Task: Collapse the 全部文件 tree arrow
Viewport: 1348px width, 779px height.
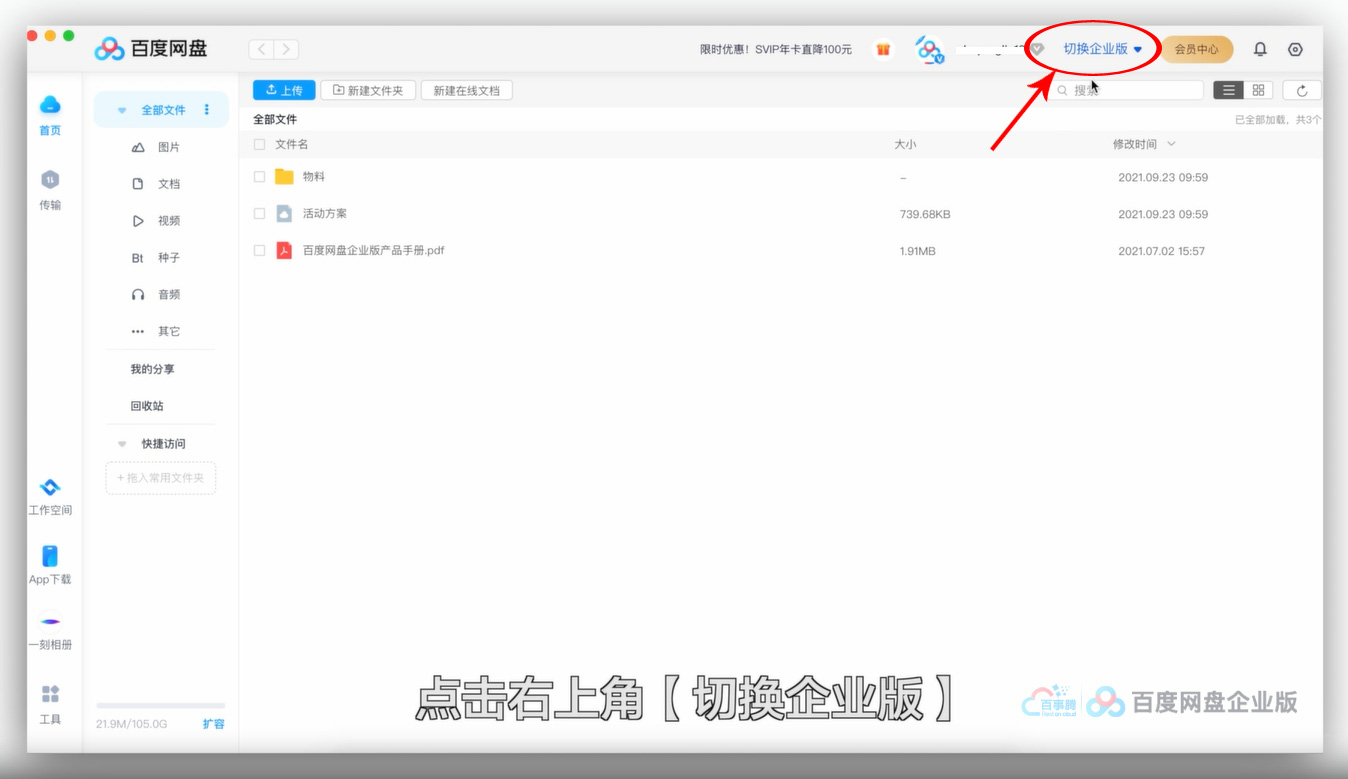Action: [122, 111]
